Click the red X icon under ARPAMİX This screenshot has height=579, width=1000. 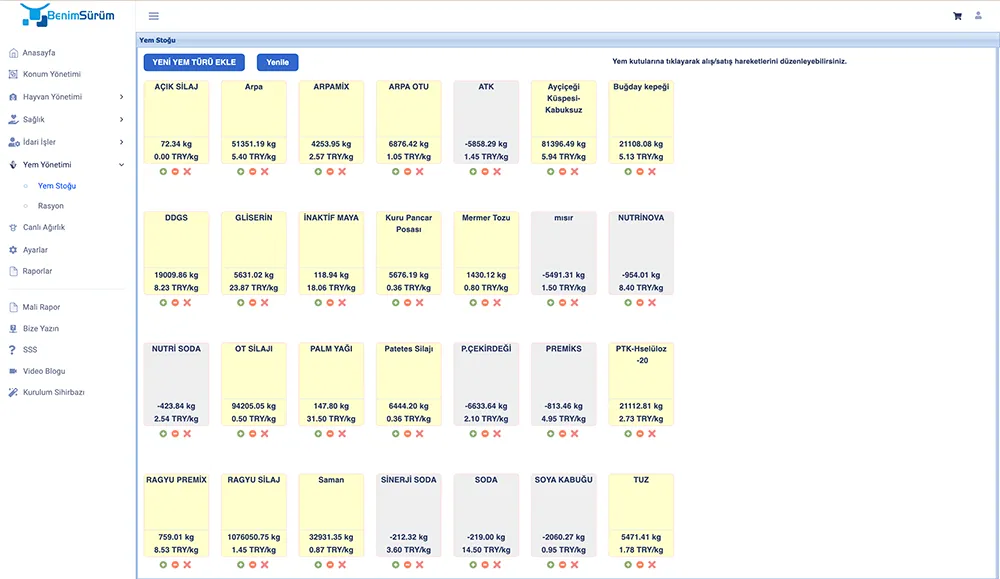click(342, 172)
